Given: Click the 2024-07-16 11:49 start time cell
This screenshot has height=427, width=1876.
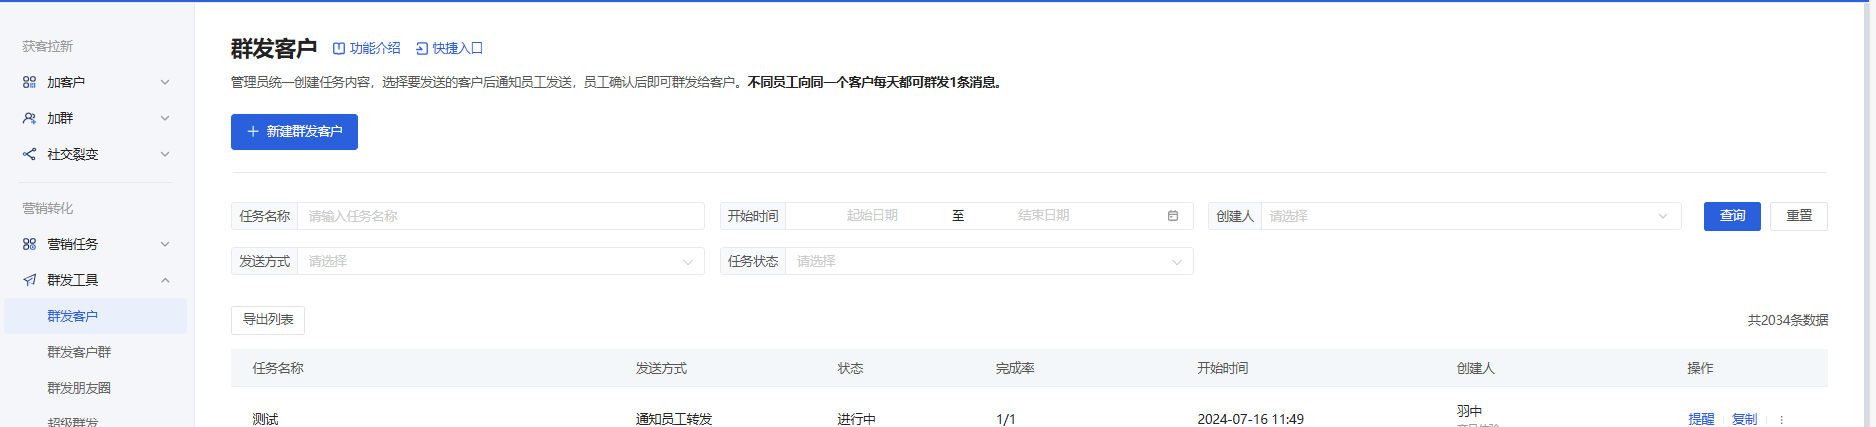Looking at the screenshot, I should point(1250,420).
